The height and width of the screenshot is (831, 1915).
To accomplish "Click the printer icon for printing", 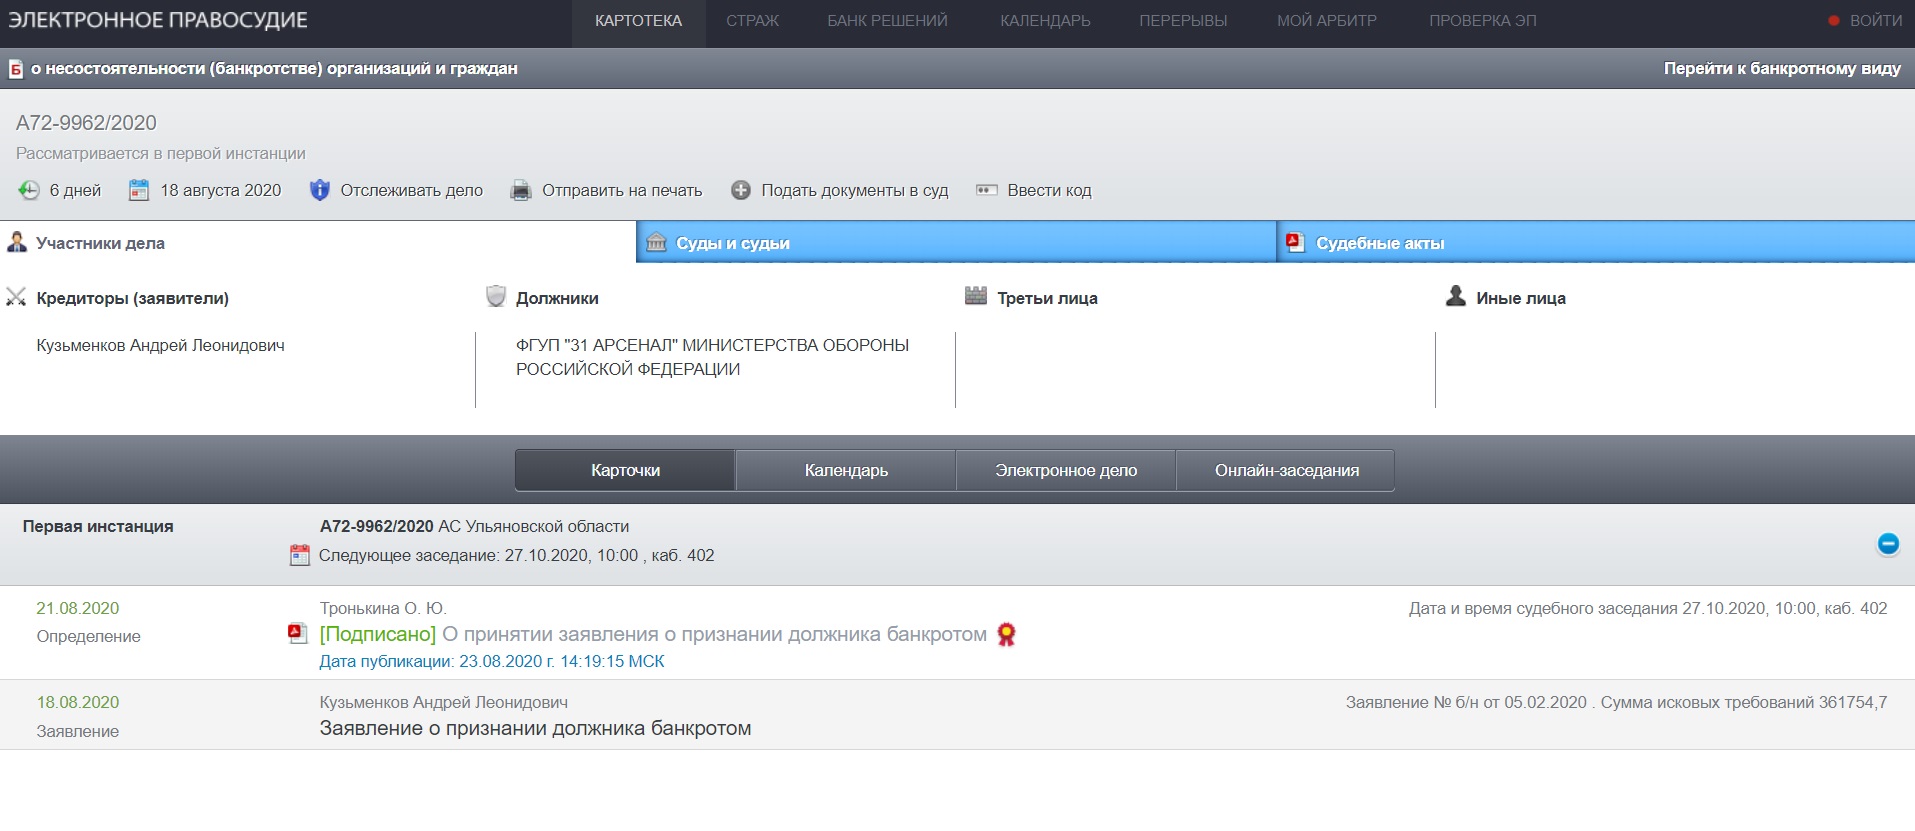I will click(x=521, y=191).
